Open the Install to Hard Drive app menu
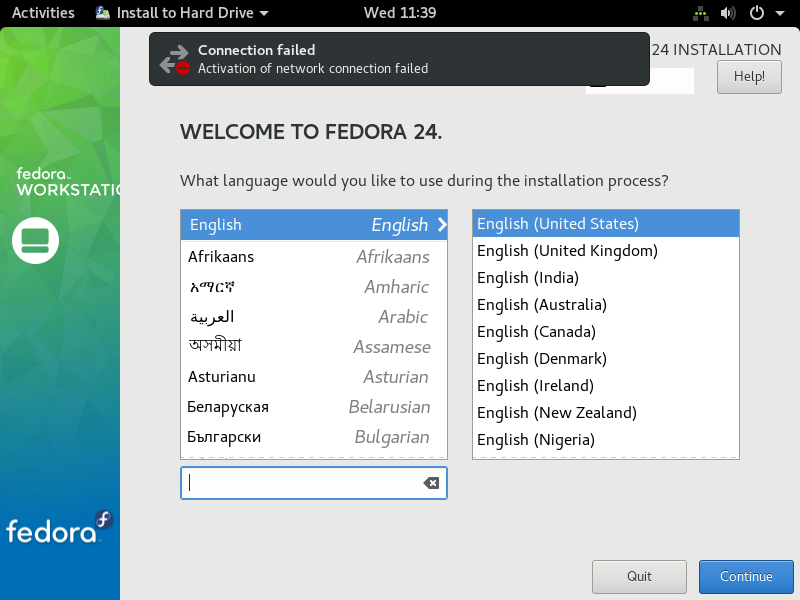 [182, 13]
